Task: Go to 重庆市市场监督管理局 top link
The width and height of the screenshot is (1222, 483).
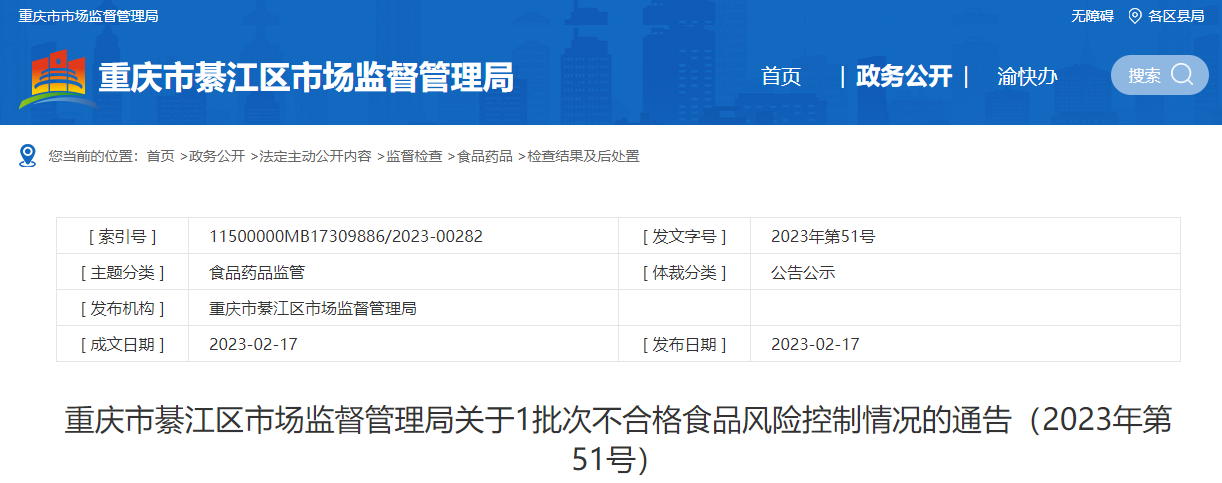Action: [x=88, y=16]
